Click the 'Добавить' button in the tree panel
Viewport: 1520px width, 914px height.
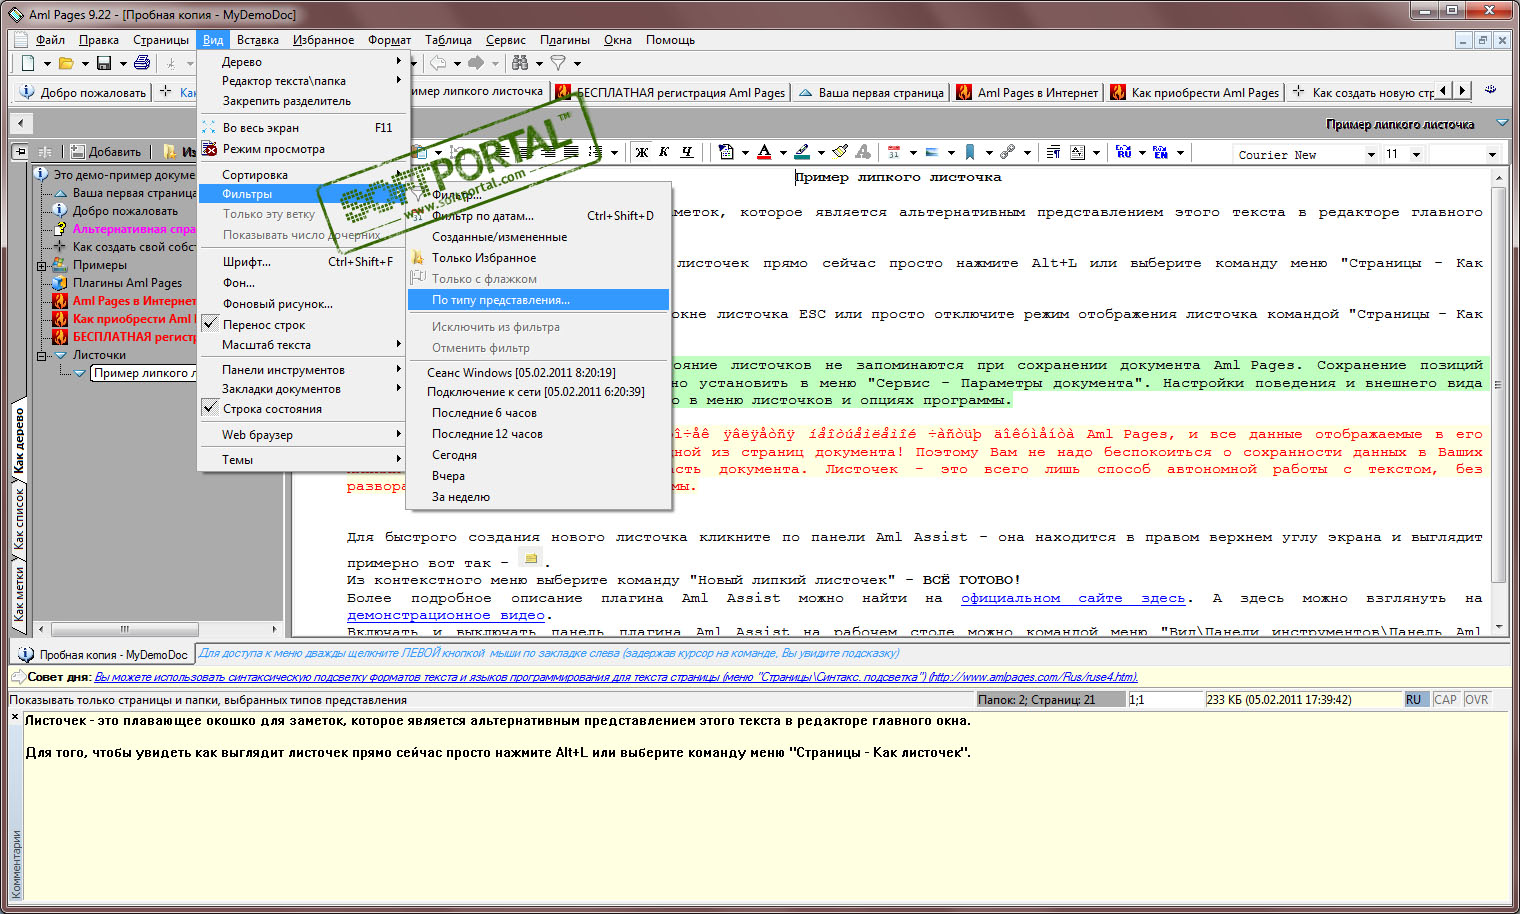click(x=106, y=152)
